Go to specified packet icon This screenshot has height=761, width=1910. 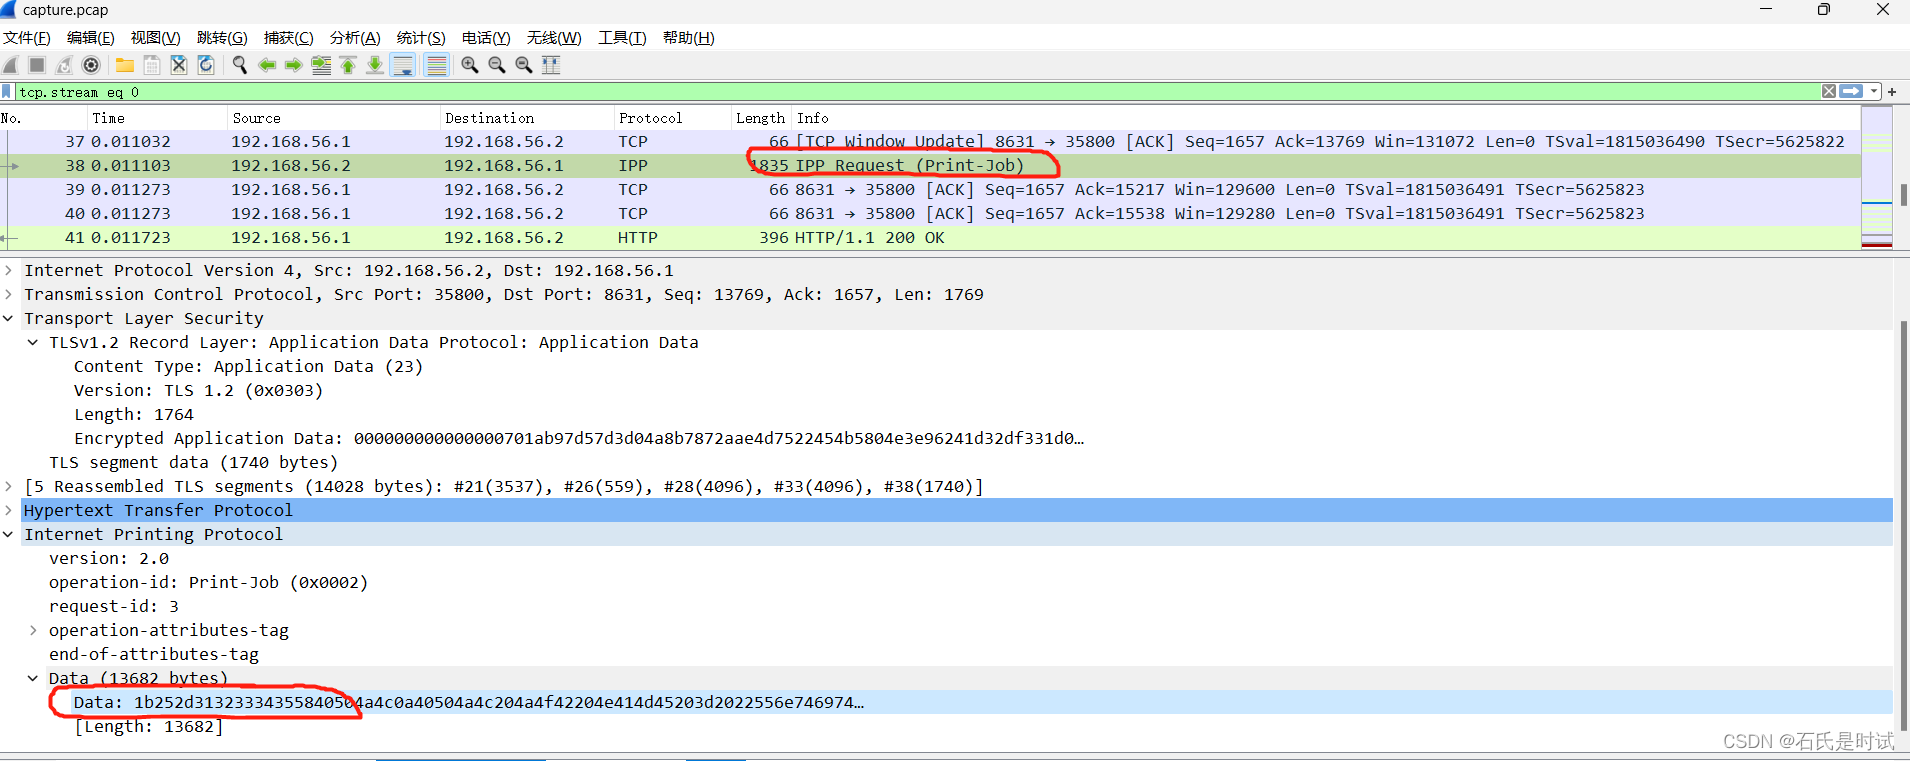(321, 65)
